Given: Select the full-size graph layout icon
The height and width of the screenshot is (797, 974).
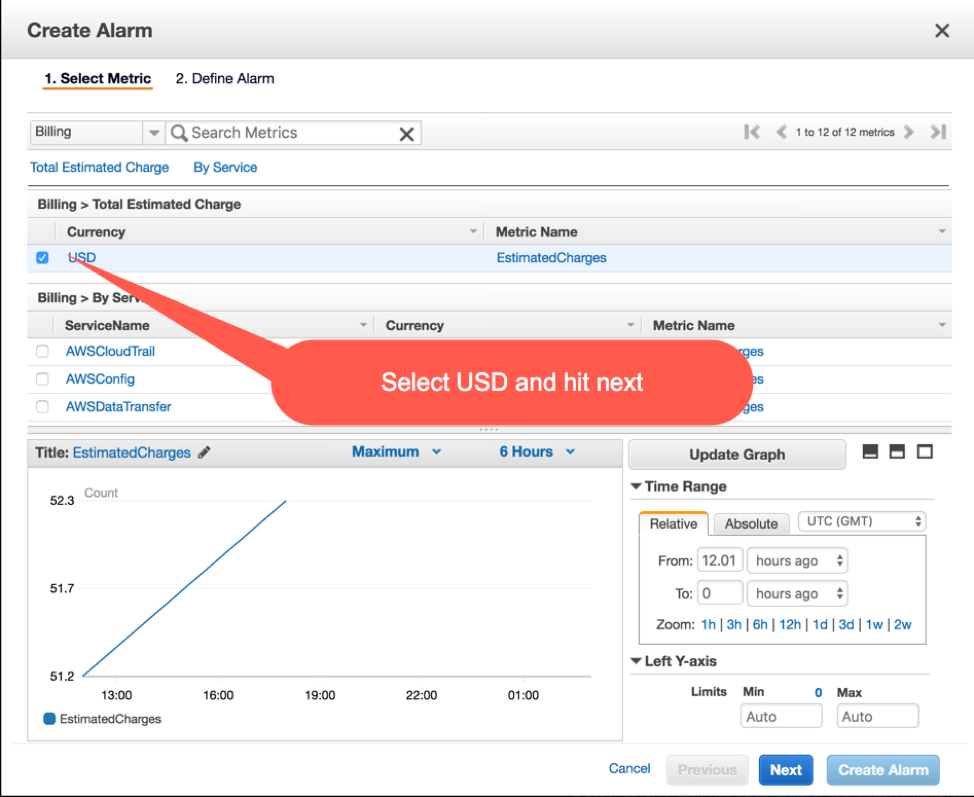Looking at the screenshot, I should [925, 452].
